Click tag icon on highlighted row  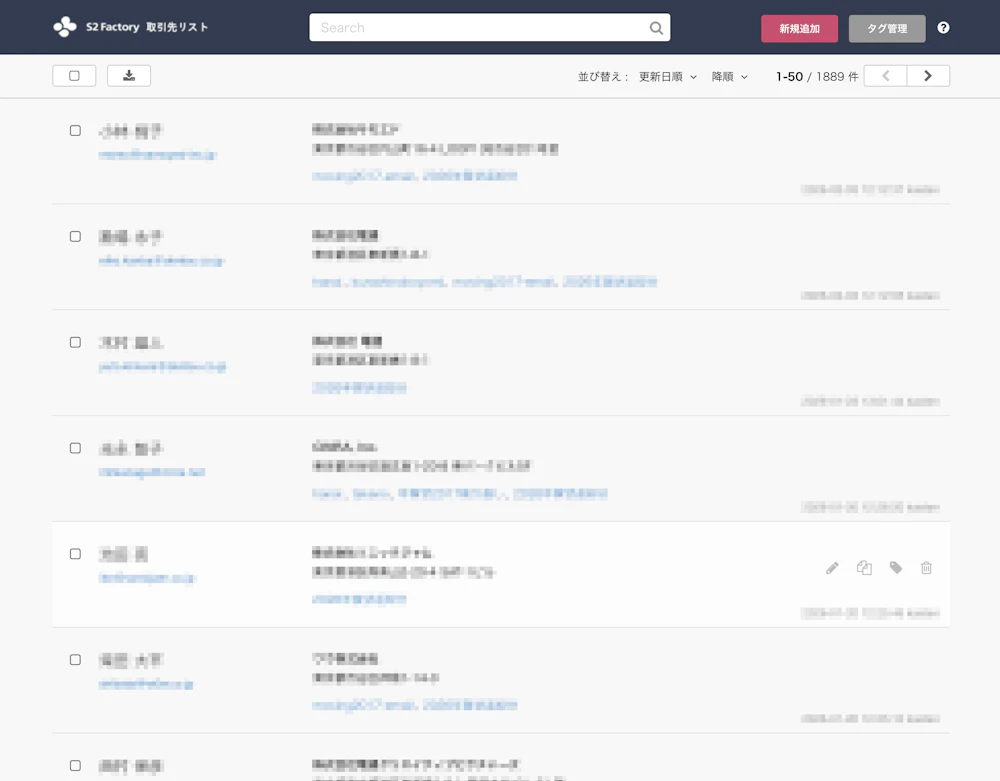pos(895,567)
